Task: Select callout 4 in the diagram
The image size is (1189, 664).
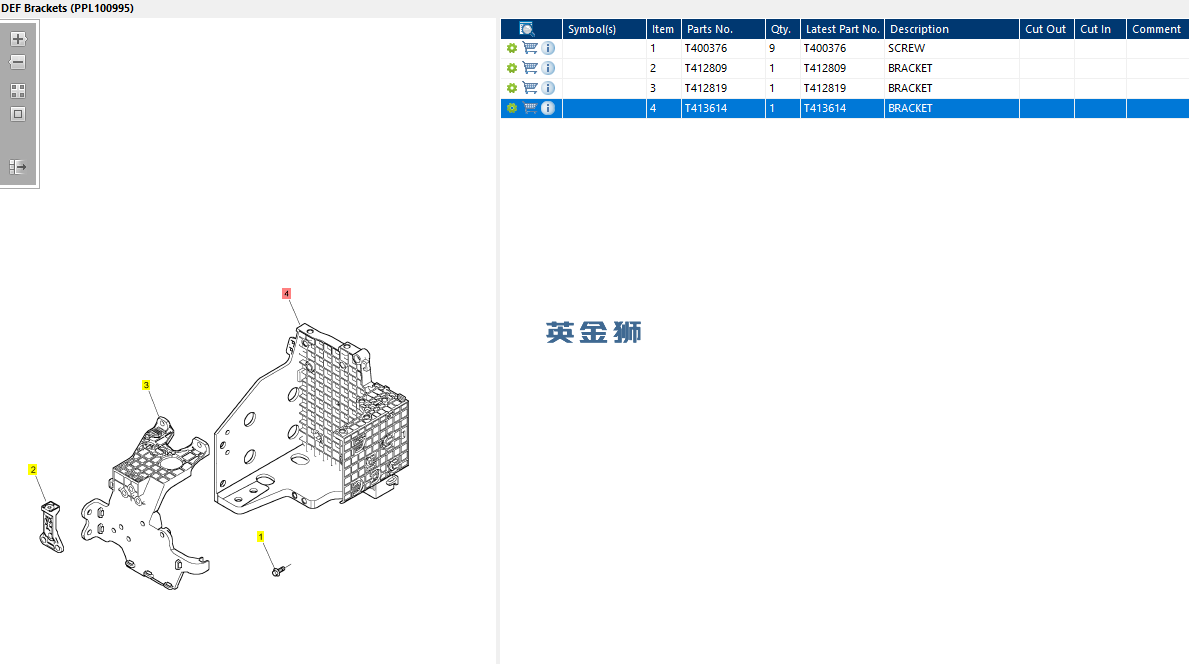Action: pyautogui.click(x=286, y=293)
